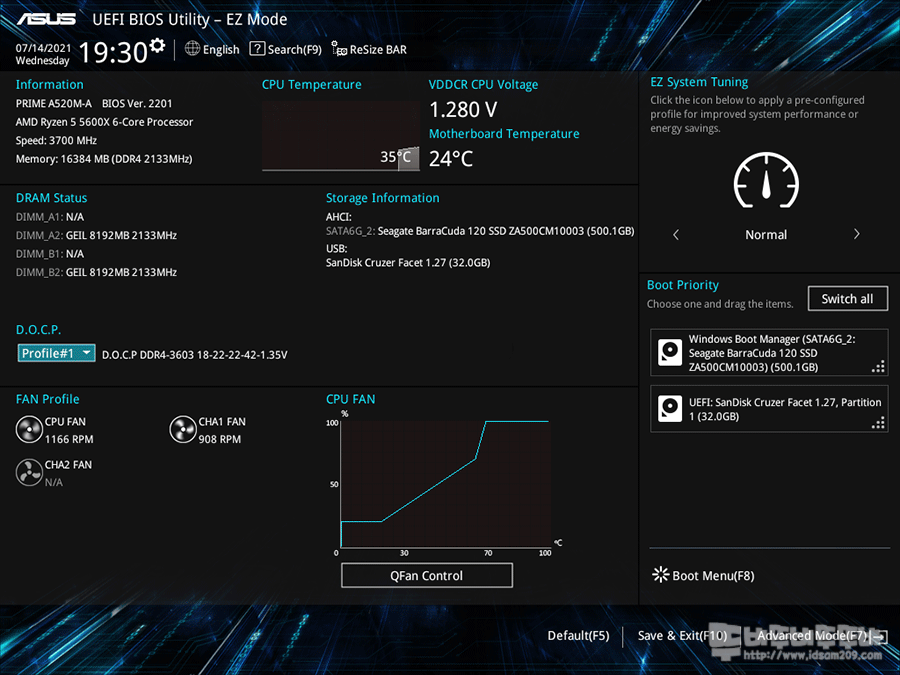
Task: Click the EZ System Tuning gauge icon
Action: click(766, 180)
